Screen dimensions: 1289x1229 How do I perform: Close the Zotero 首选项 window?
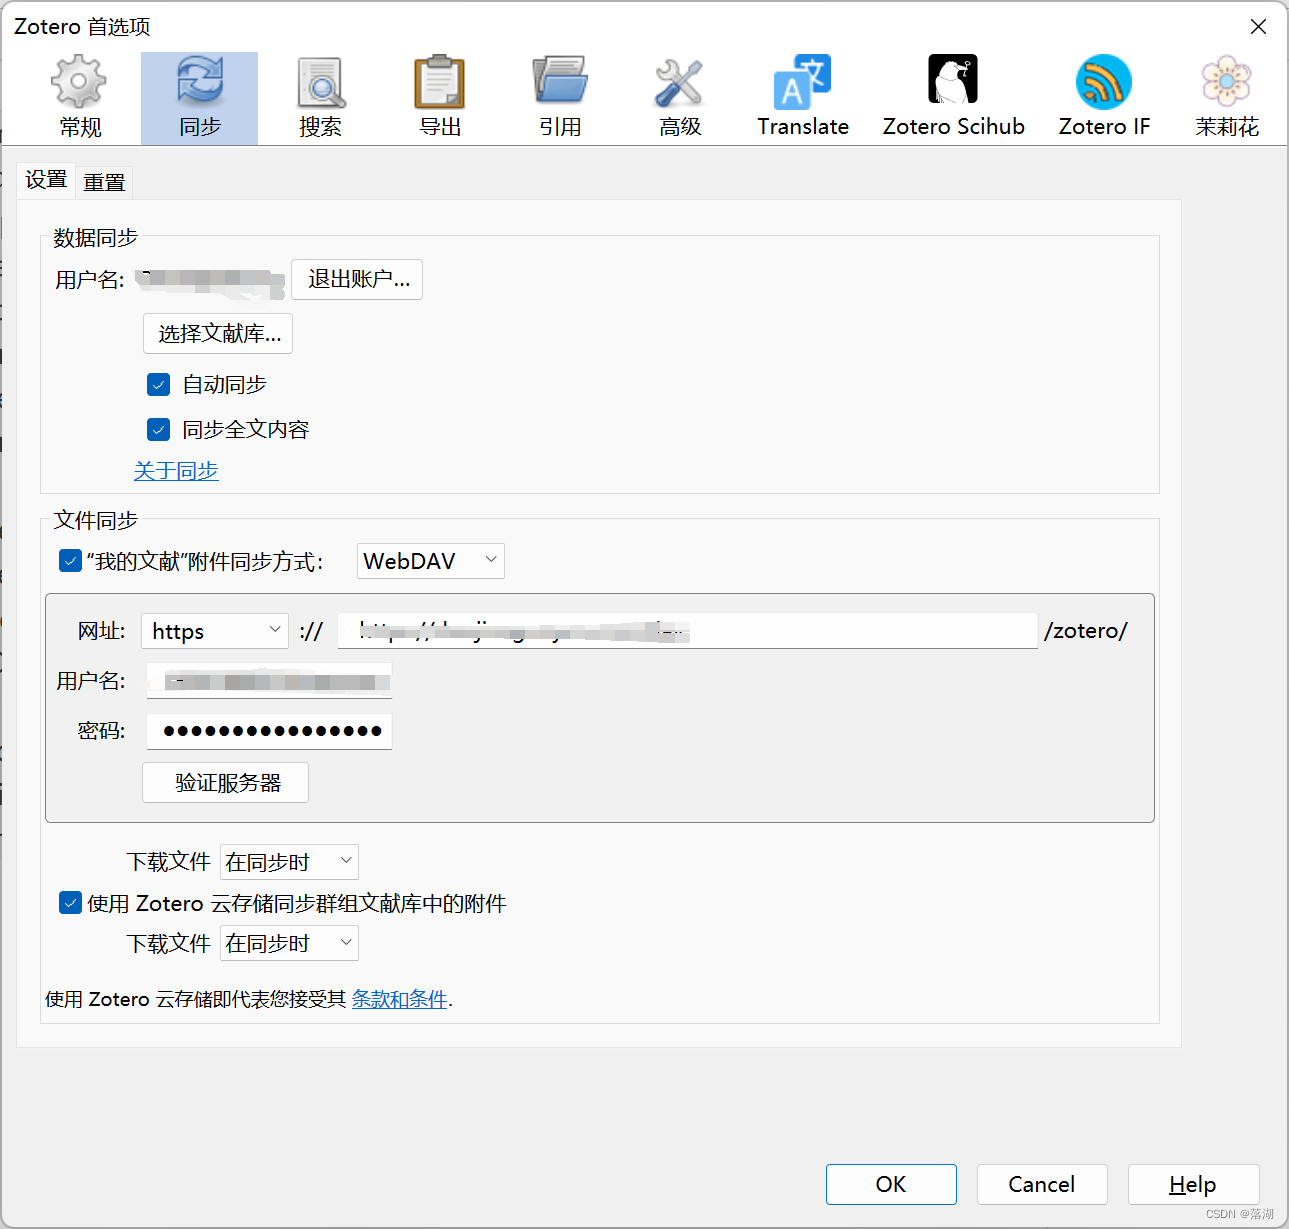coord(1258,27)
